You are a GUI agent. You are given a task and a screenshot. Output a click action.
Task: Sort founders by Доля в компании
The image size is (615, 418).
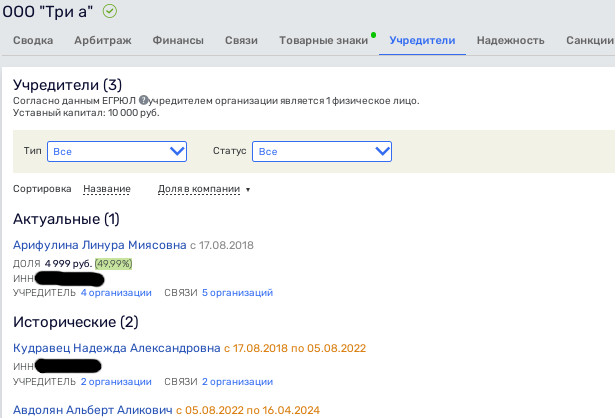tap(199, 189)
